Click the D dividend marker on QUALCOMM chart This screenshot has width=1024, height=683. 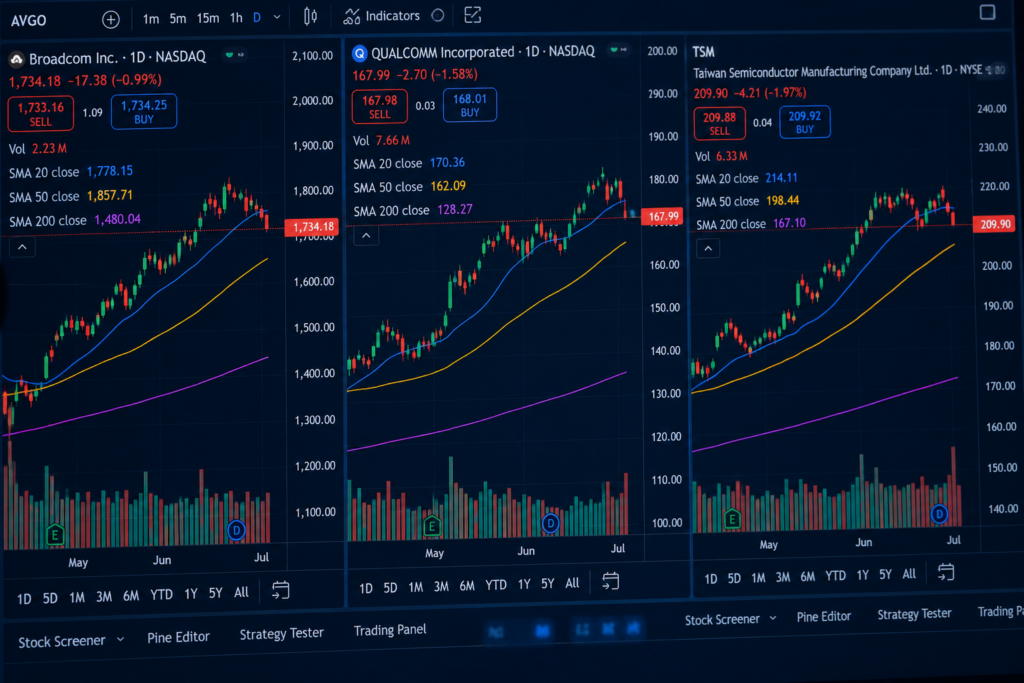(551, 523)
